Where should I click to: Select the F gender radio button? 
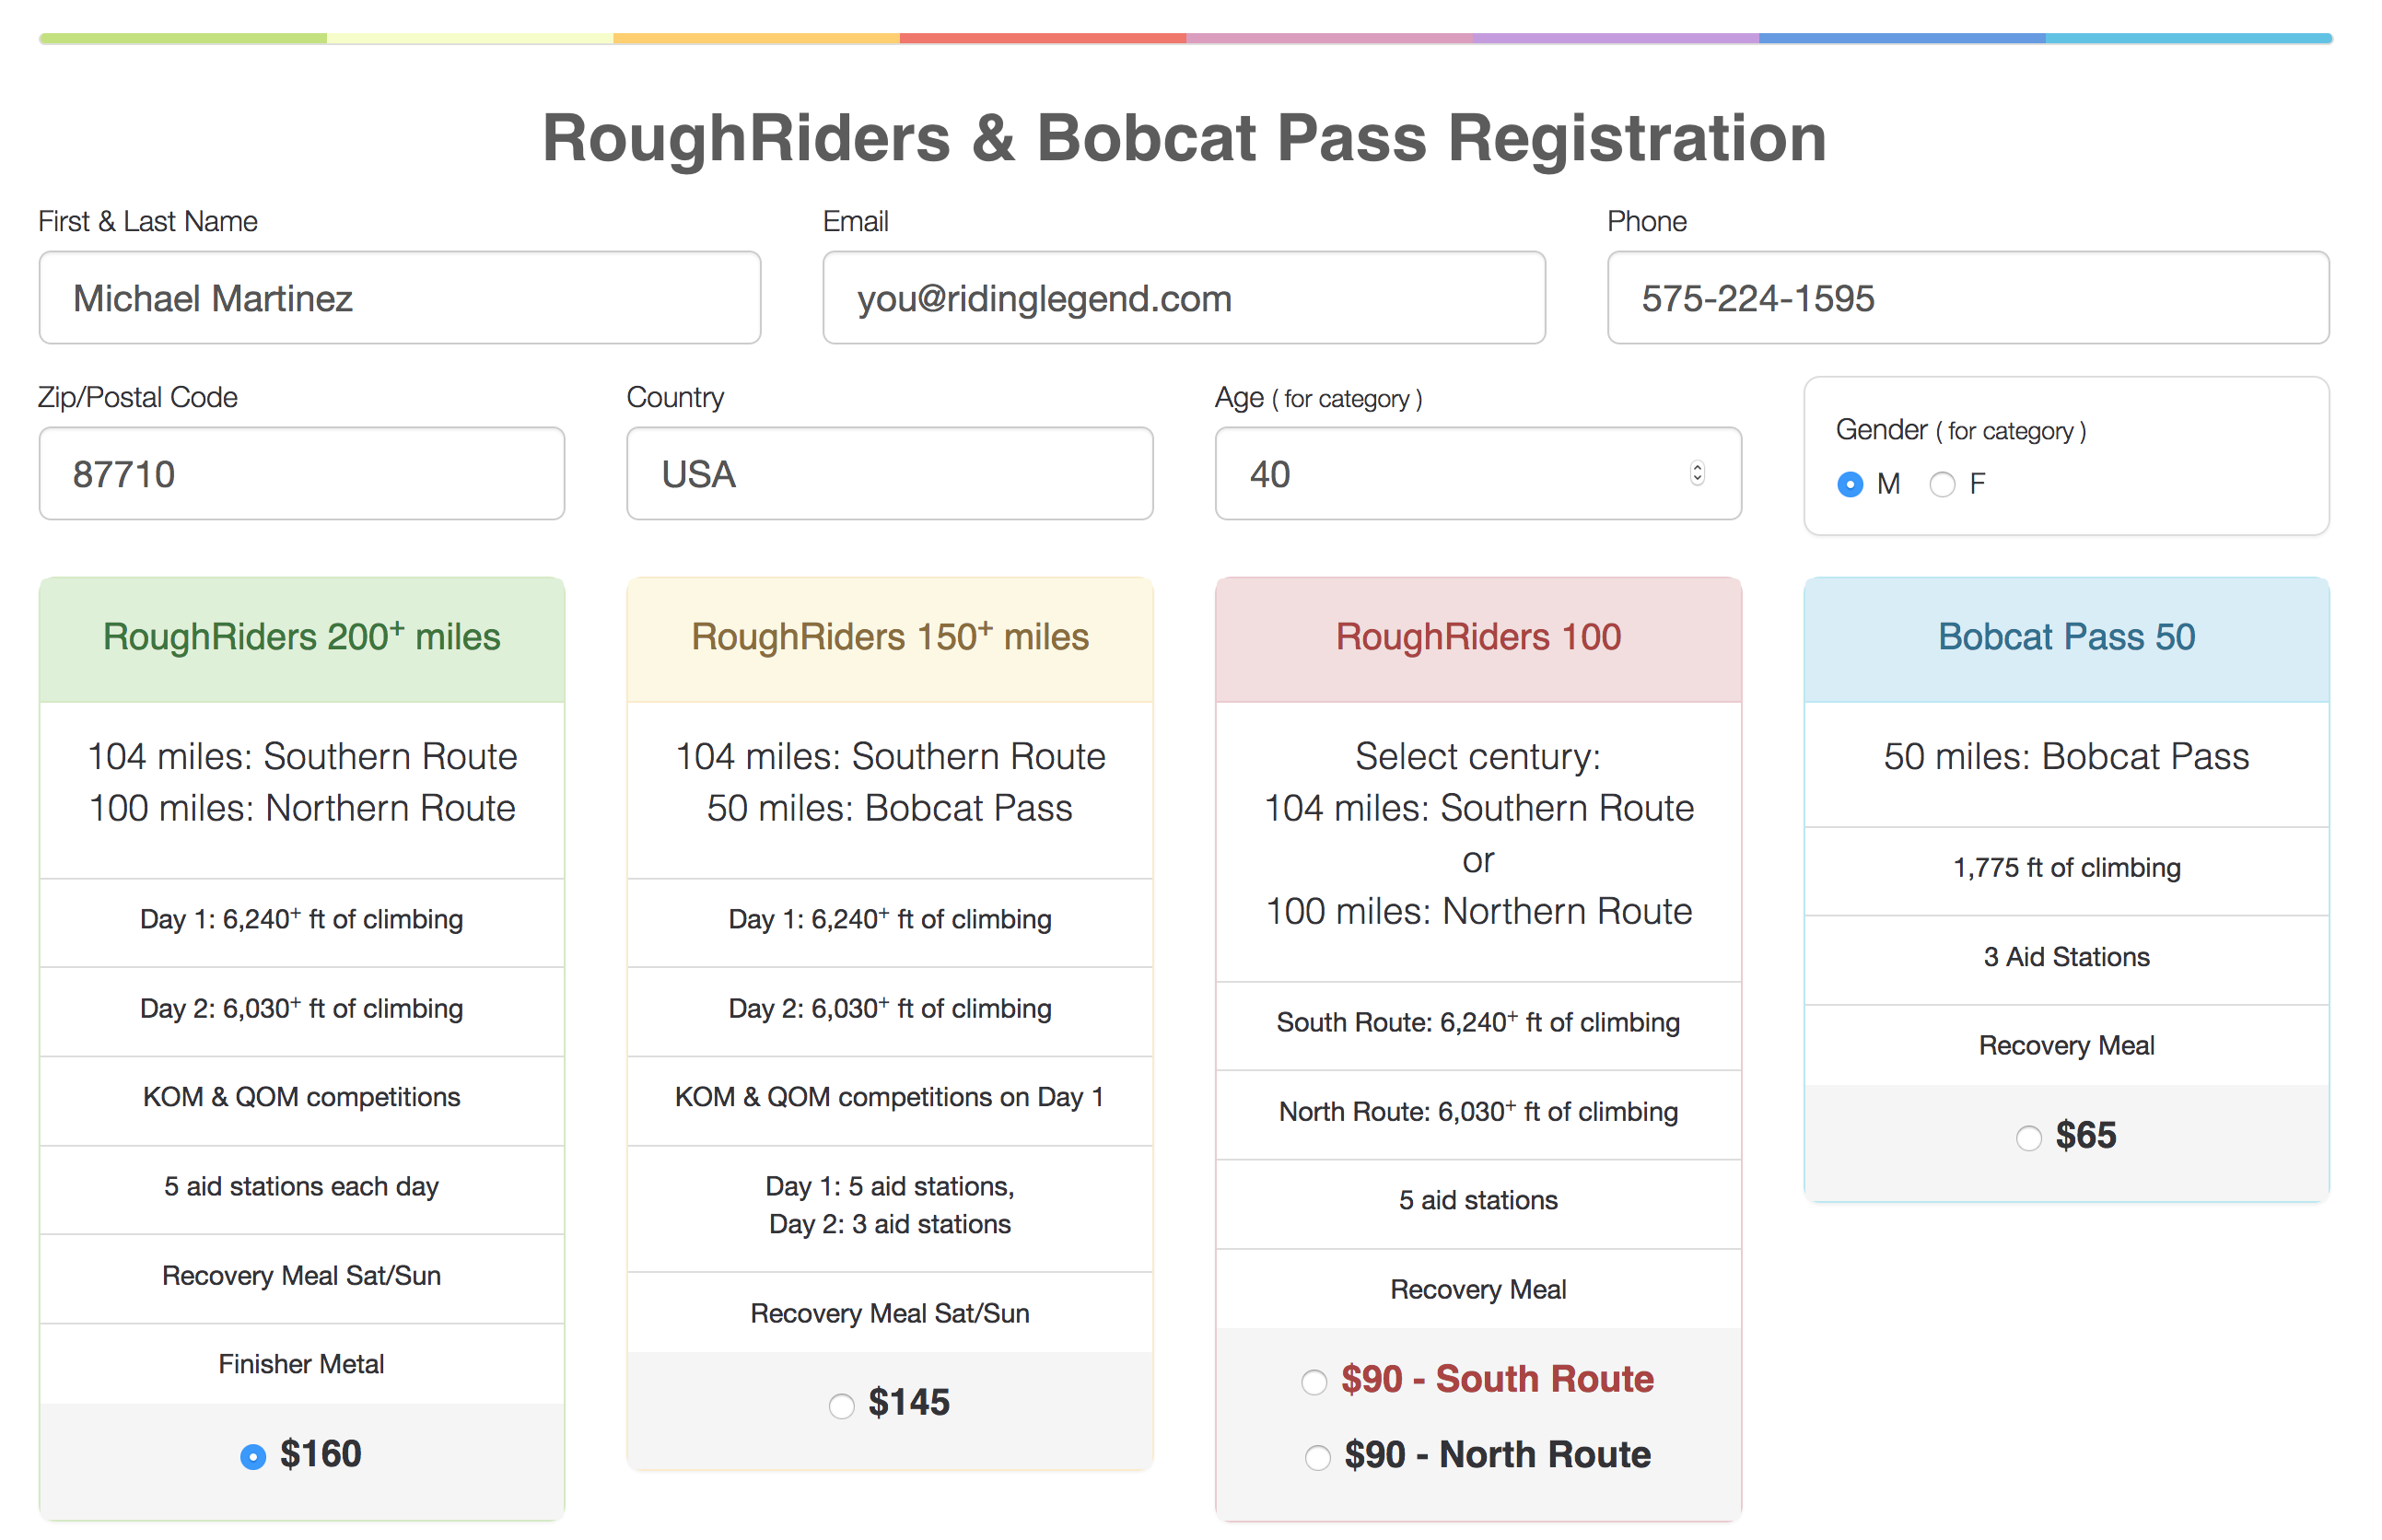1941,485
